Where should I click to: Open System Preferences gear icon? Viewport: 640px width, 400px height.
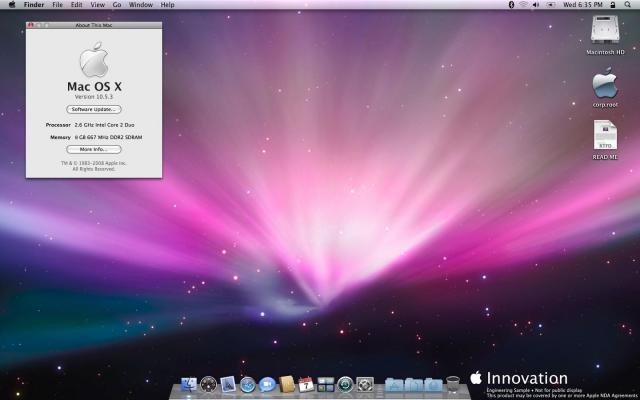pyautogui.click(x=365, y=384)
